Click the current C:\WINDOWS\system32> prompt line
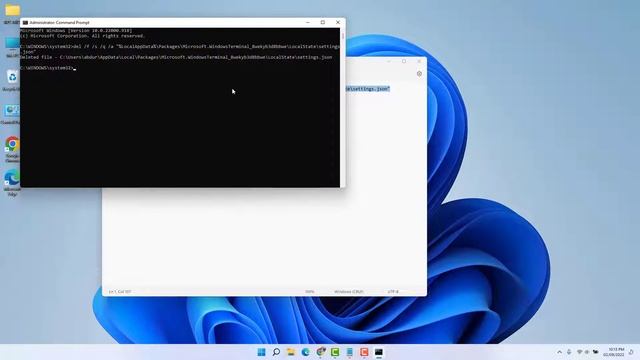Viewport: 640px width, 360px height. (x=47, y=68)
